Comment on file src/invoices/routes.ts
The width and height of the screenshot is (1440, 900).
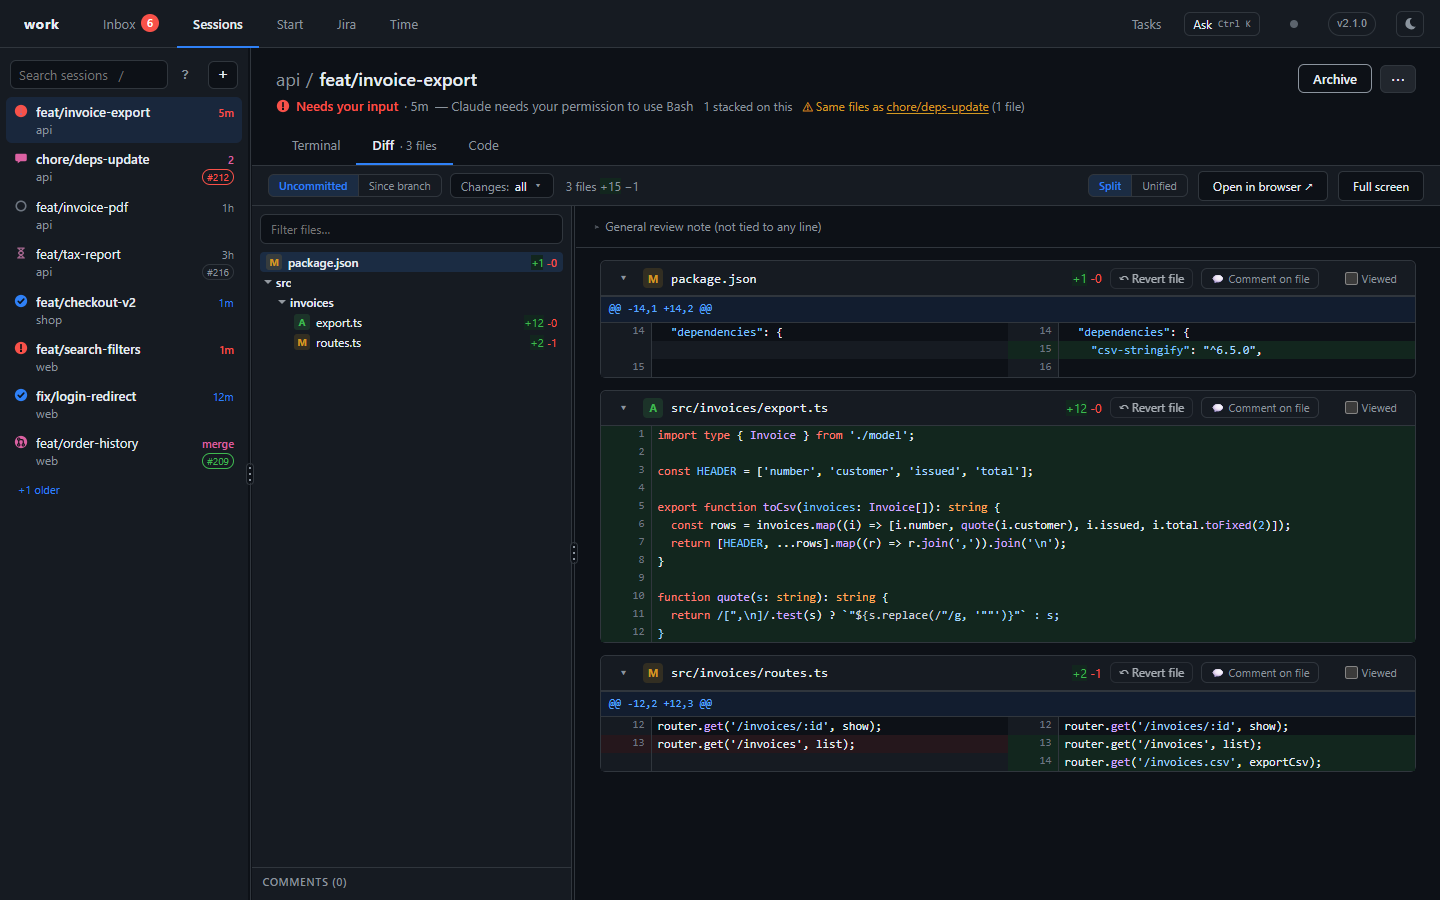1260,673
